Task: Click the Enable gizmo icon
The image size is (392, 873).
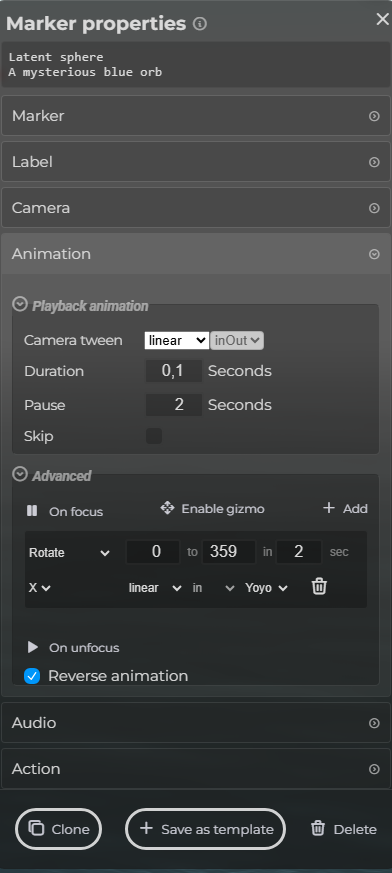Action: 167,508
